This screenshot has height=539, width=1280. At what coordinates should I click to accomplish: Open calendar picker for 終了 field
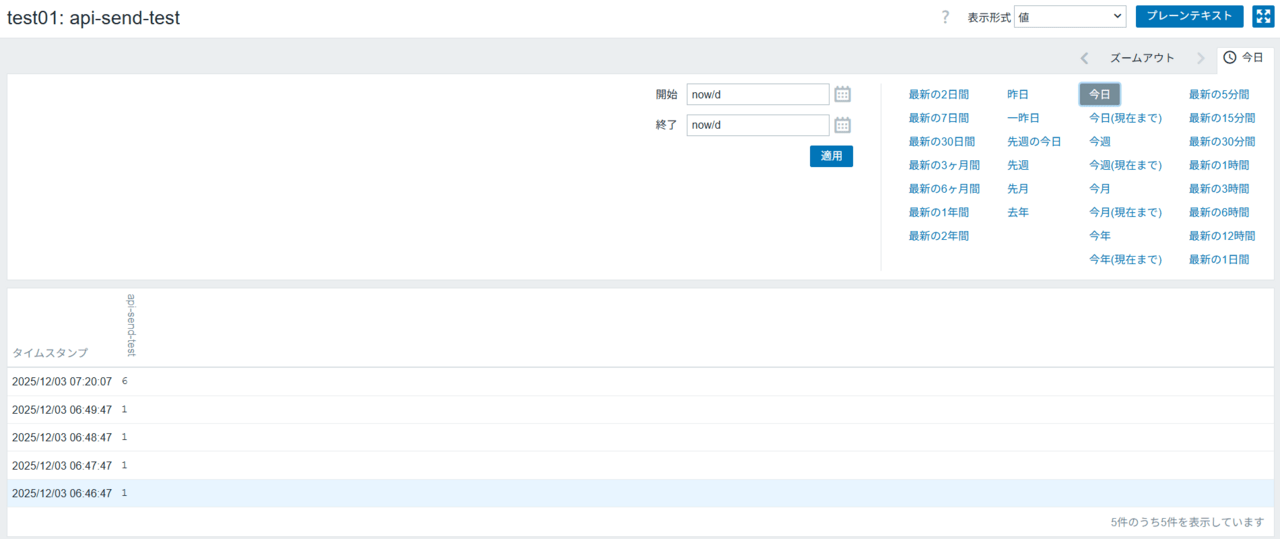(x=842, y=125)
